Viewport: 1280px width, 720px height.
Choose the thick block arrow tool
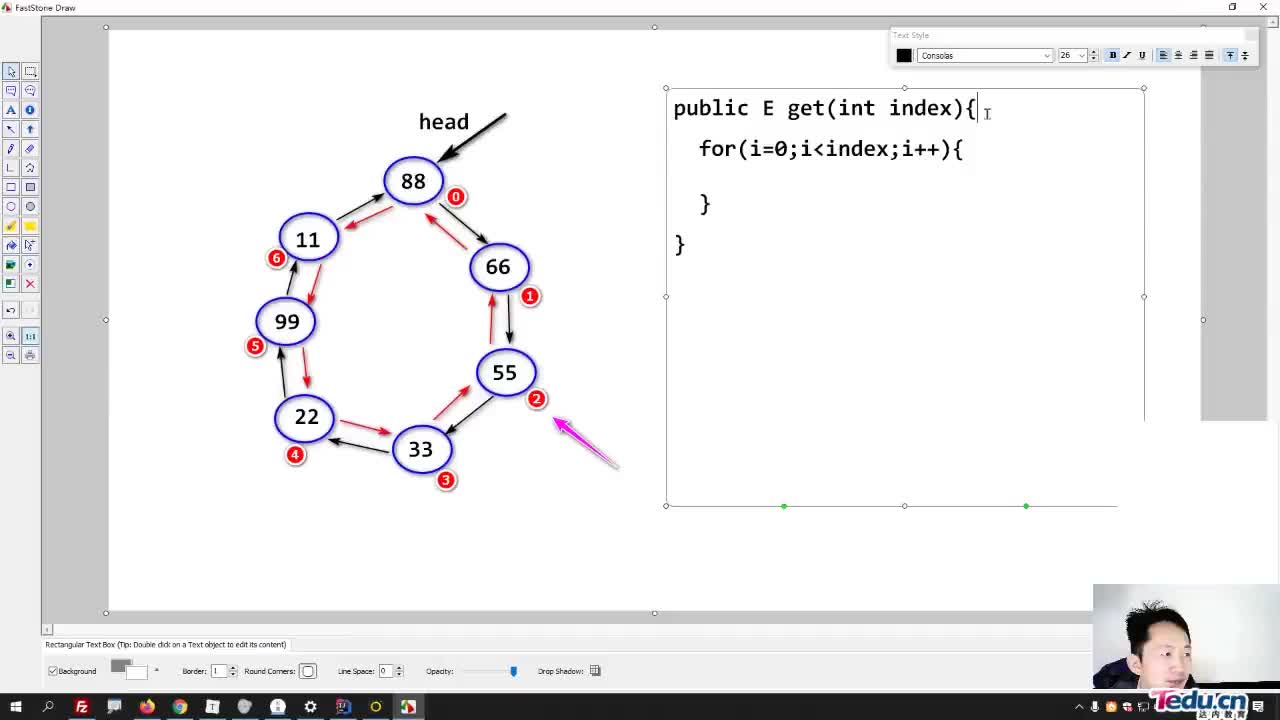(30, 129)
